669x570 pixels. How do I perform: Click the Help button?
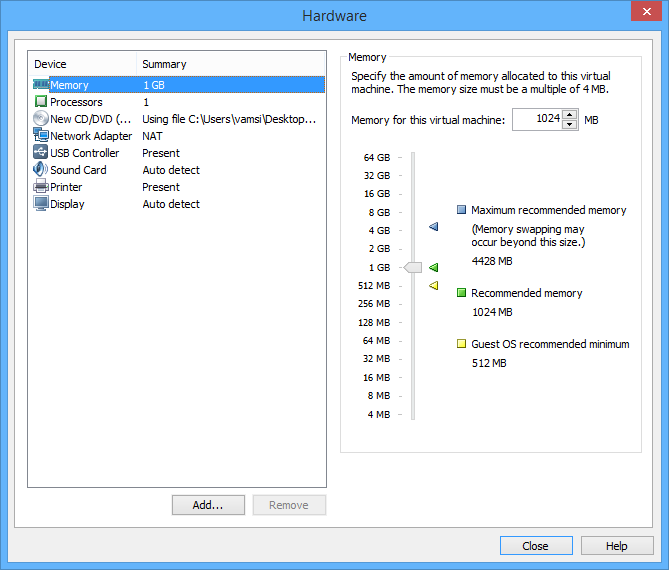[x=617, y=546]
